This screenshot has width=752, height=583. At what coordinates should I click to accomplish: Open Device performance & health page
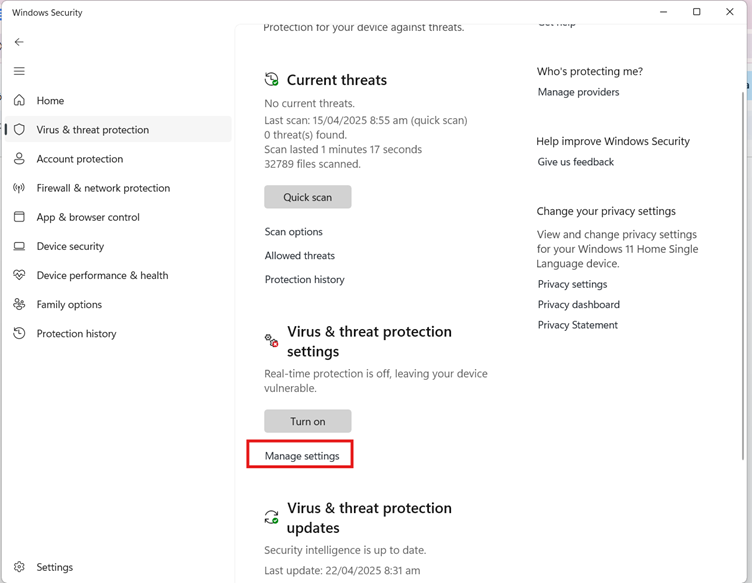pos(118,275)
